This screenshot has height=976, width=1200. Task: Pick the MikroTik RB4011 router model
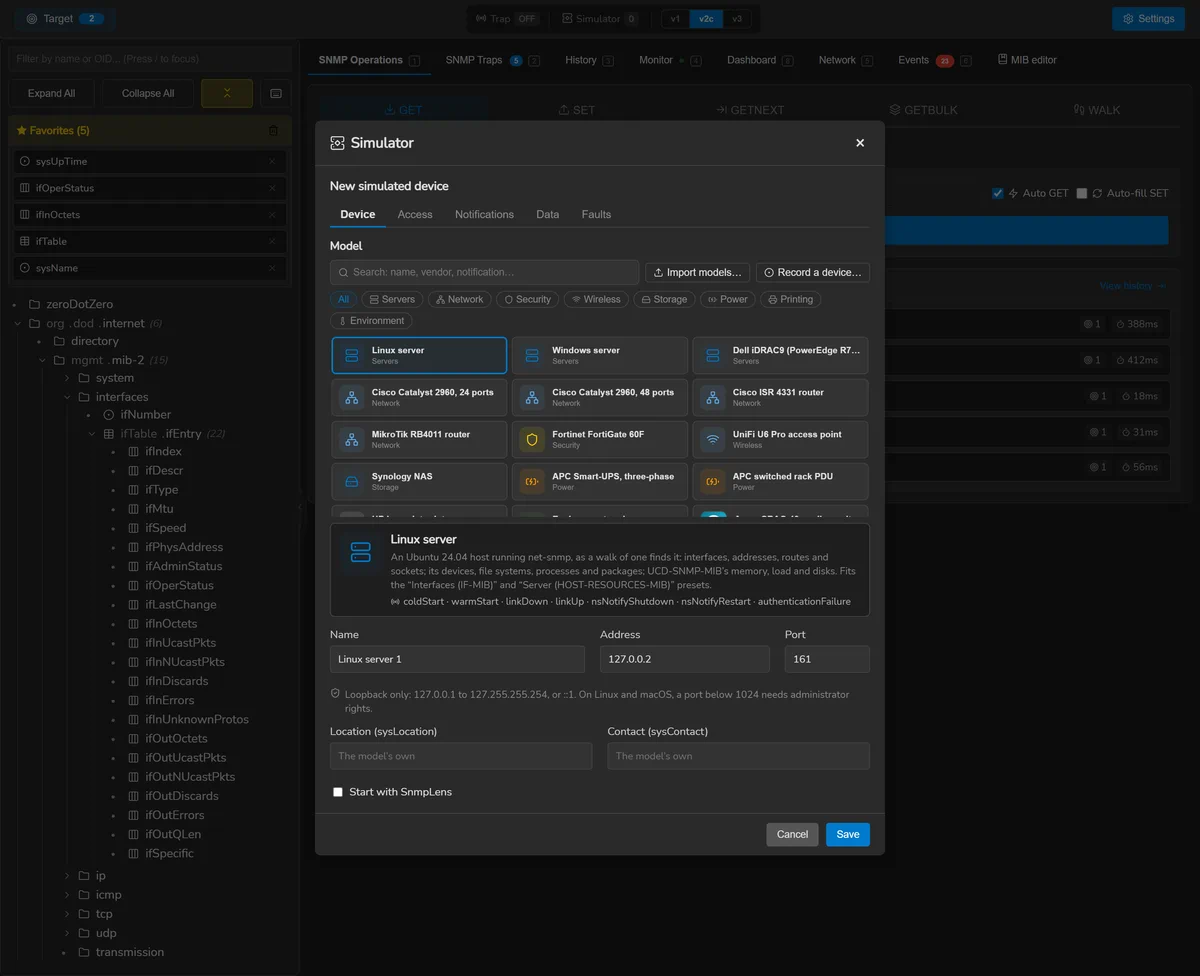tap(419, 439)
